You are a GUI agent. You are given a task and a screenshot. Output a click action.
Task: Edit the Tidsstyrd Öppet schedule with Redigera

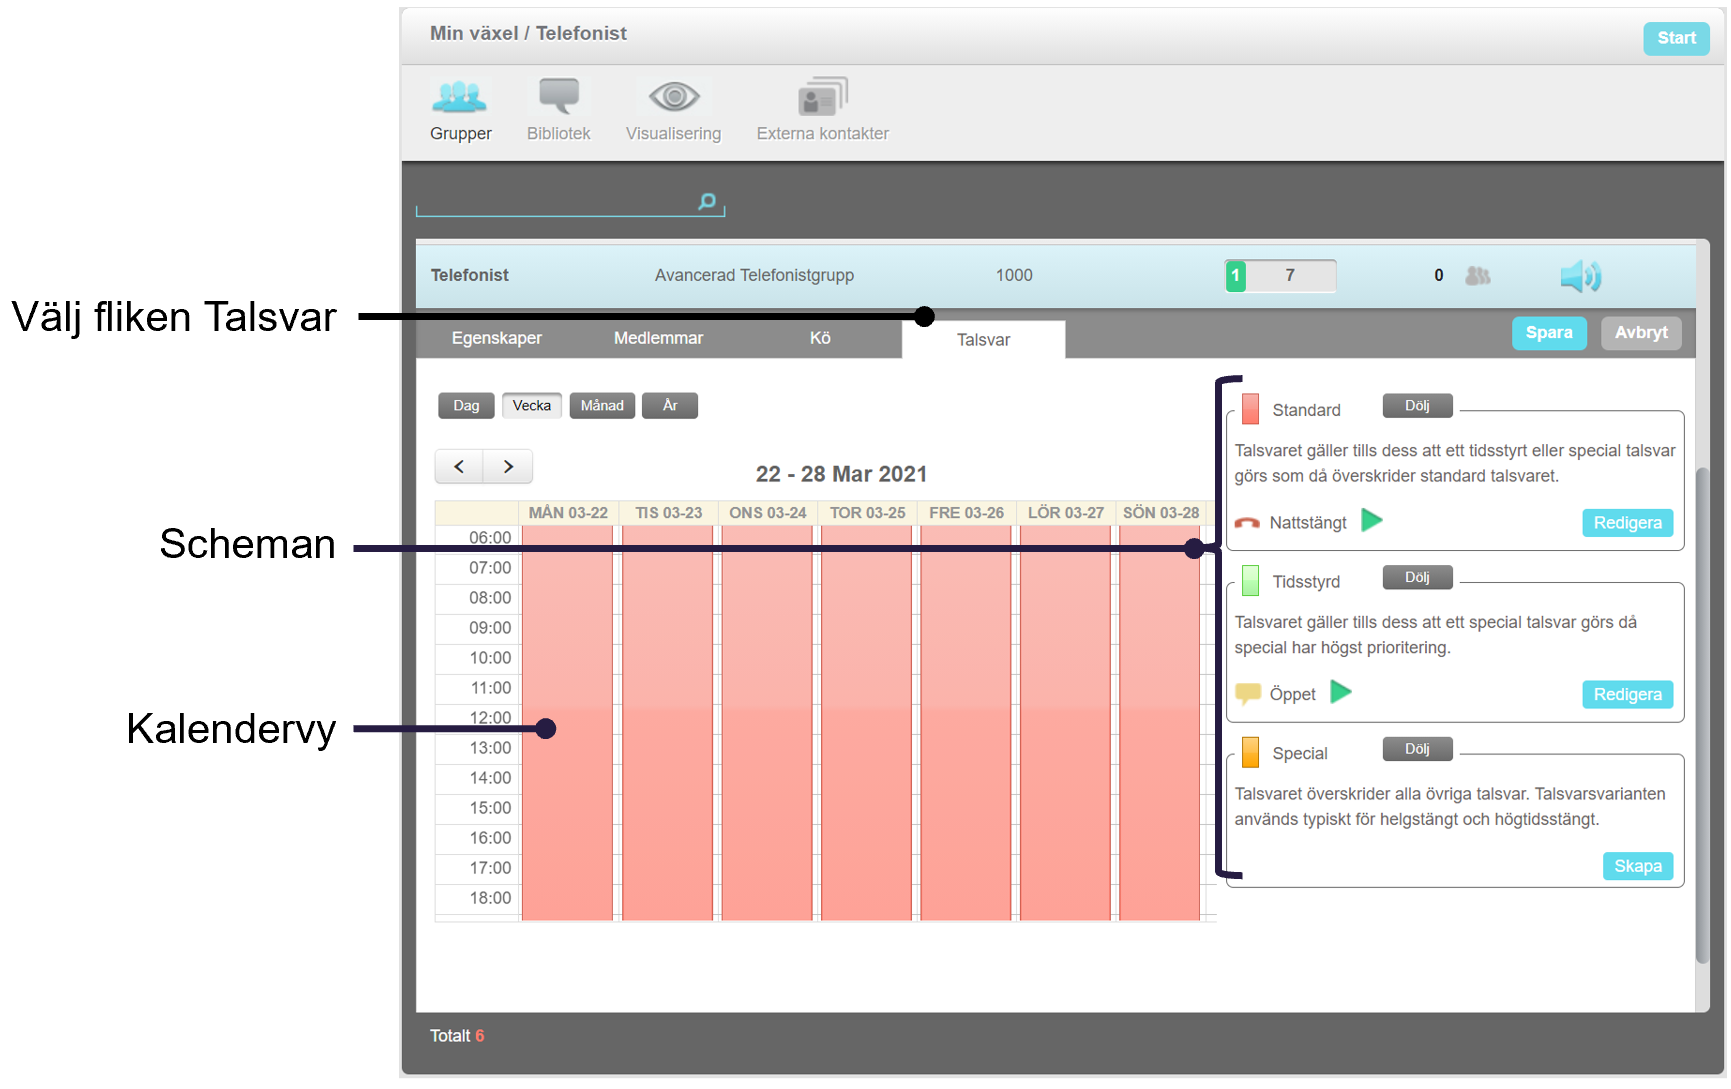click(1627, 695)
